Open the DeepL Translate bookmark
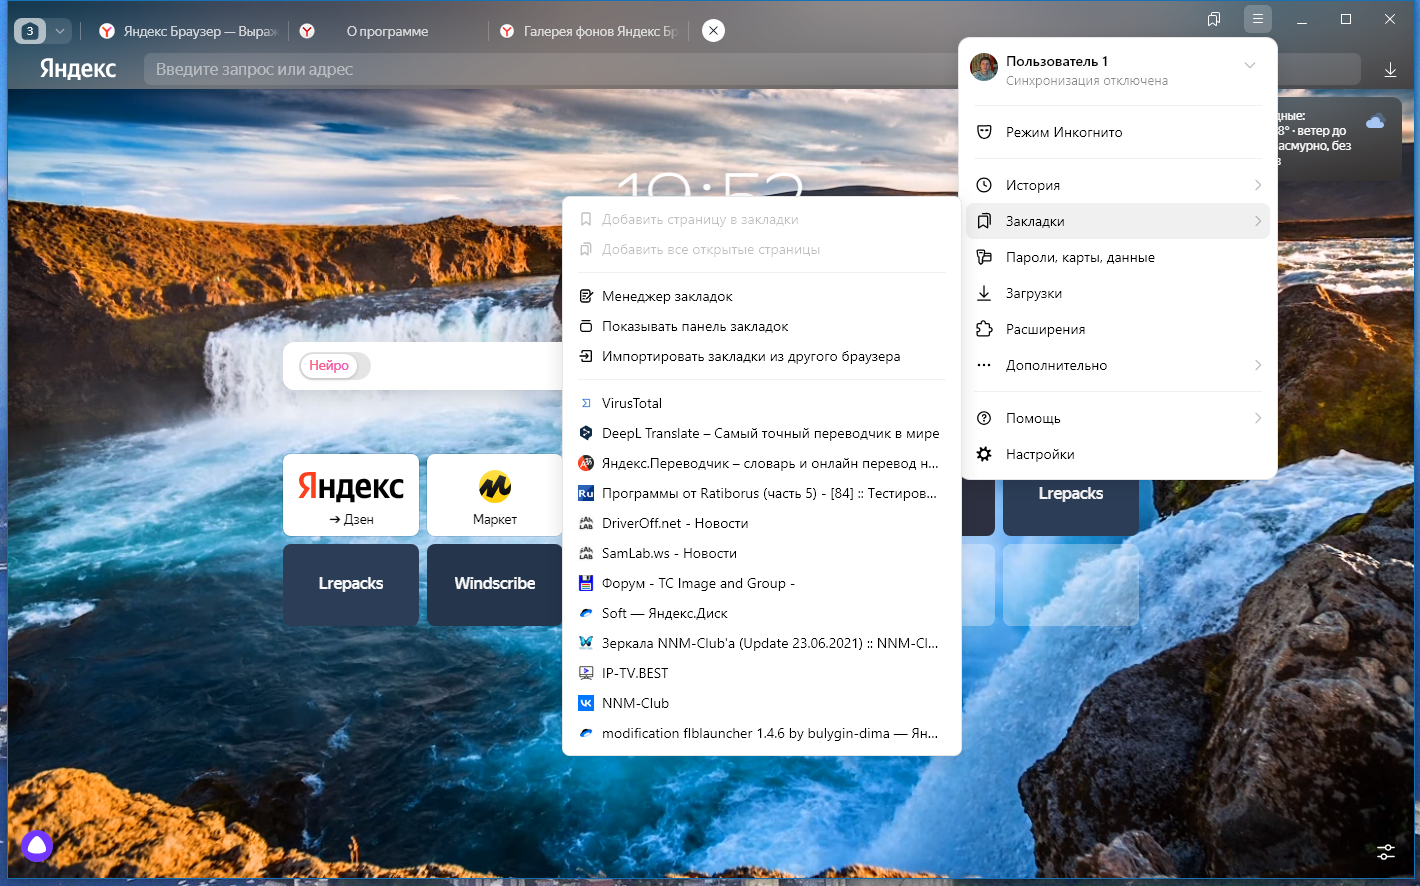Image resolution: width=1420 pixels, height=886 pixels. [x=762, y=433]
